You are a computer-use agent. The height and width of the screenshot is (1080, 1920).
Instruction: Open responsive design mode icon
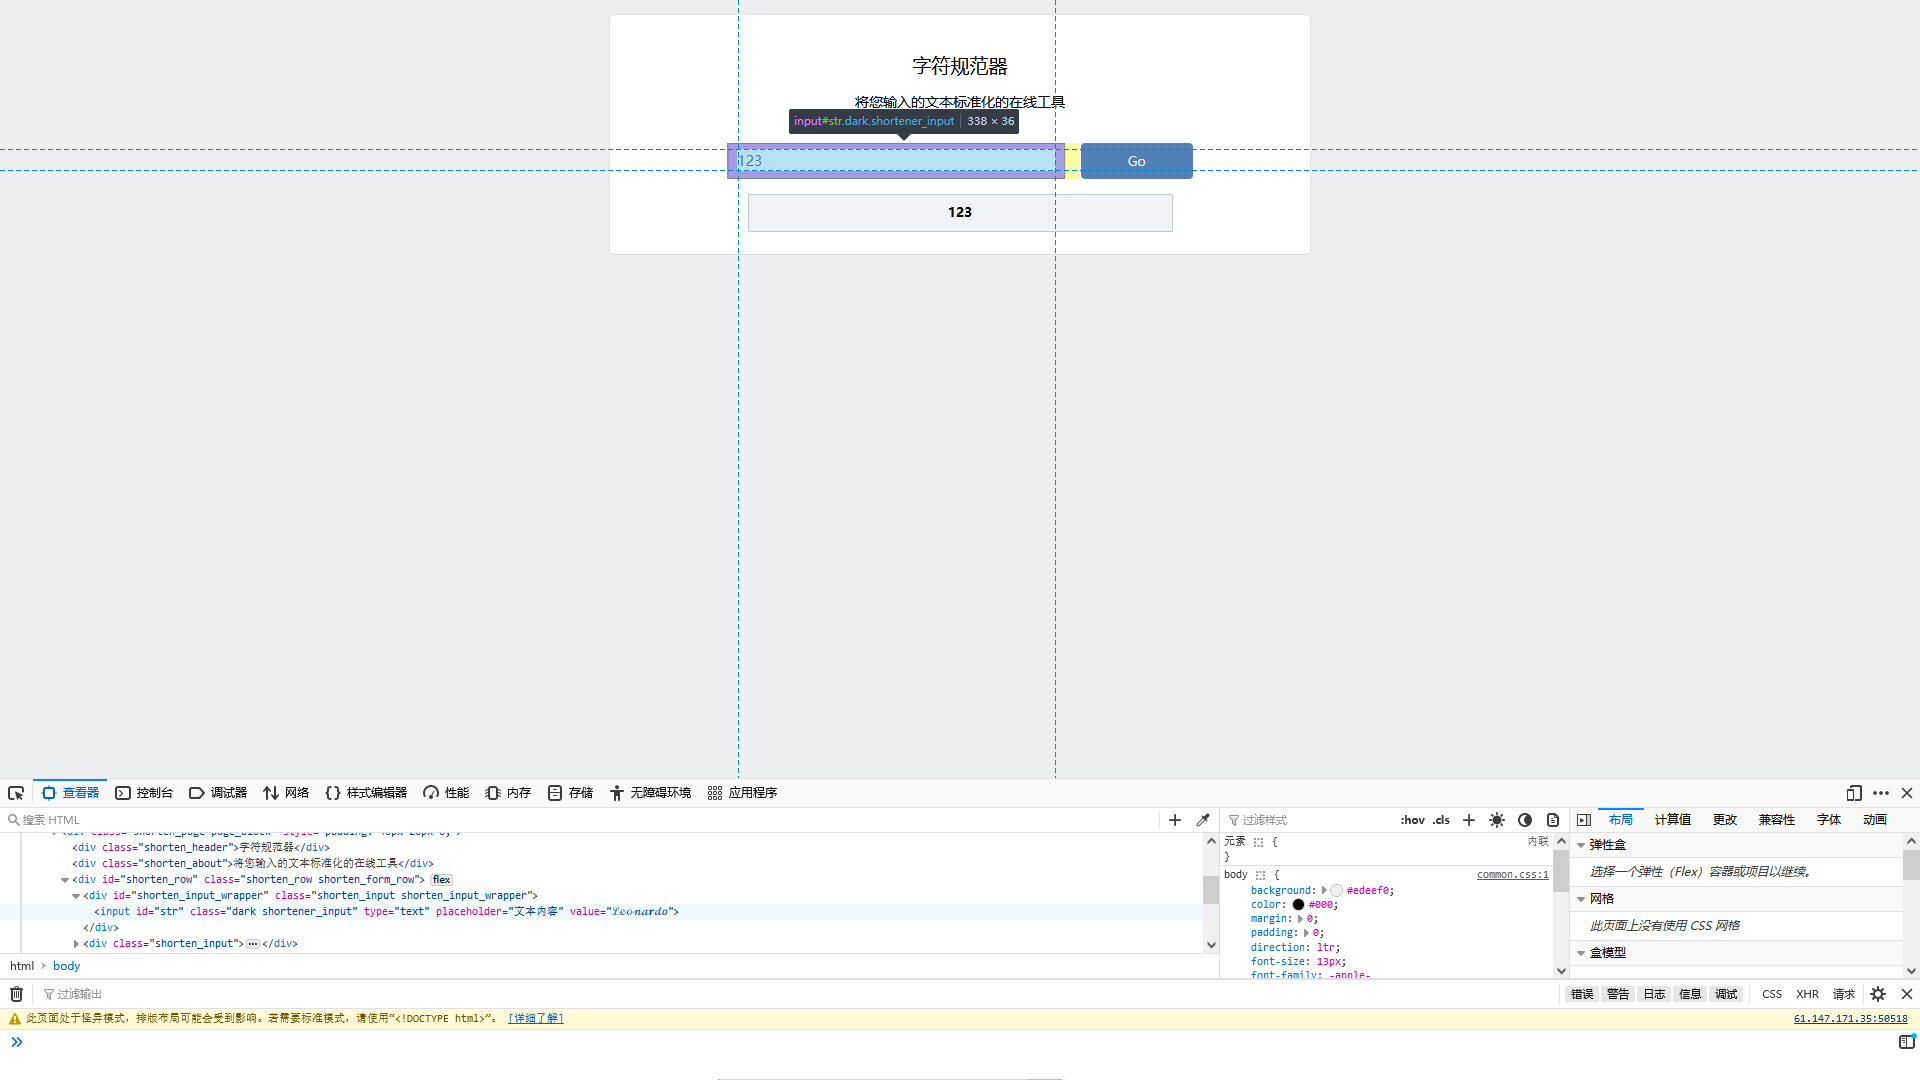[x=1853, y=793]
